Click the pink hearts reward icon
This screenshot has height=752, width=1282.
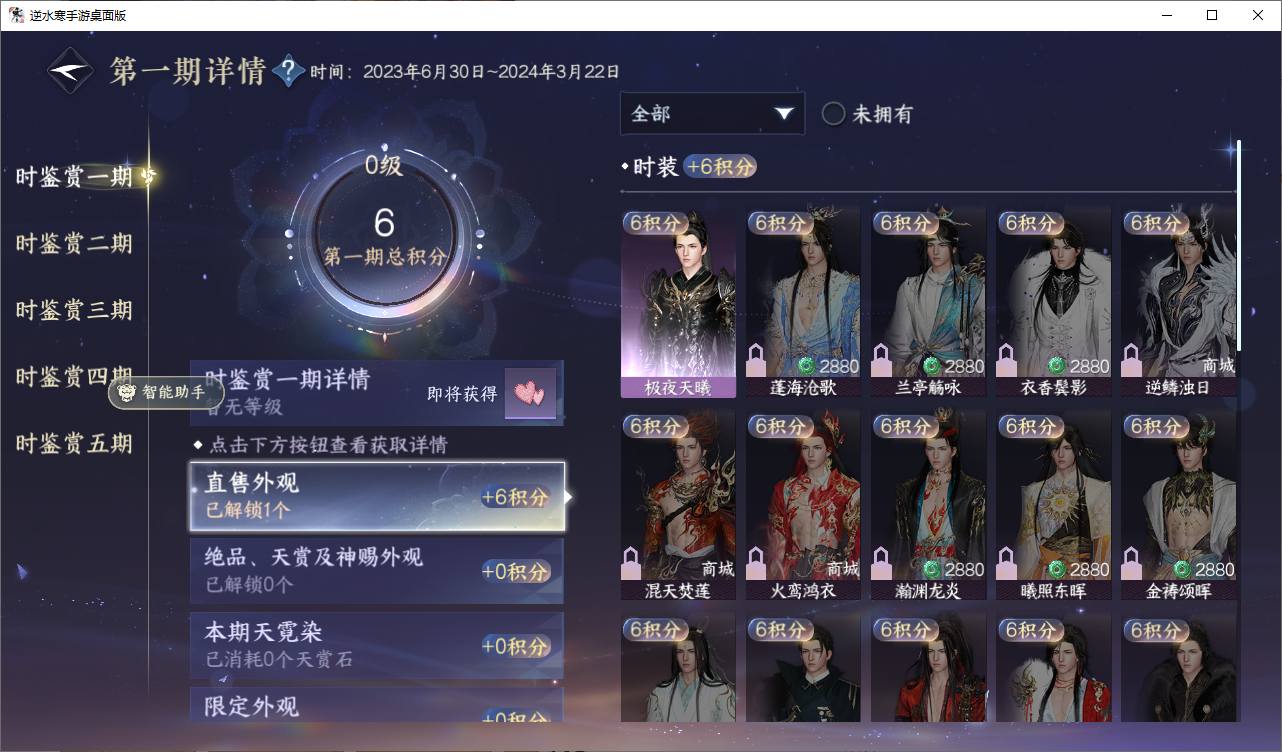pos(530,394)
